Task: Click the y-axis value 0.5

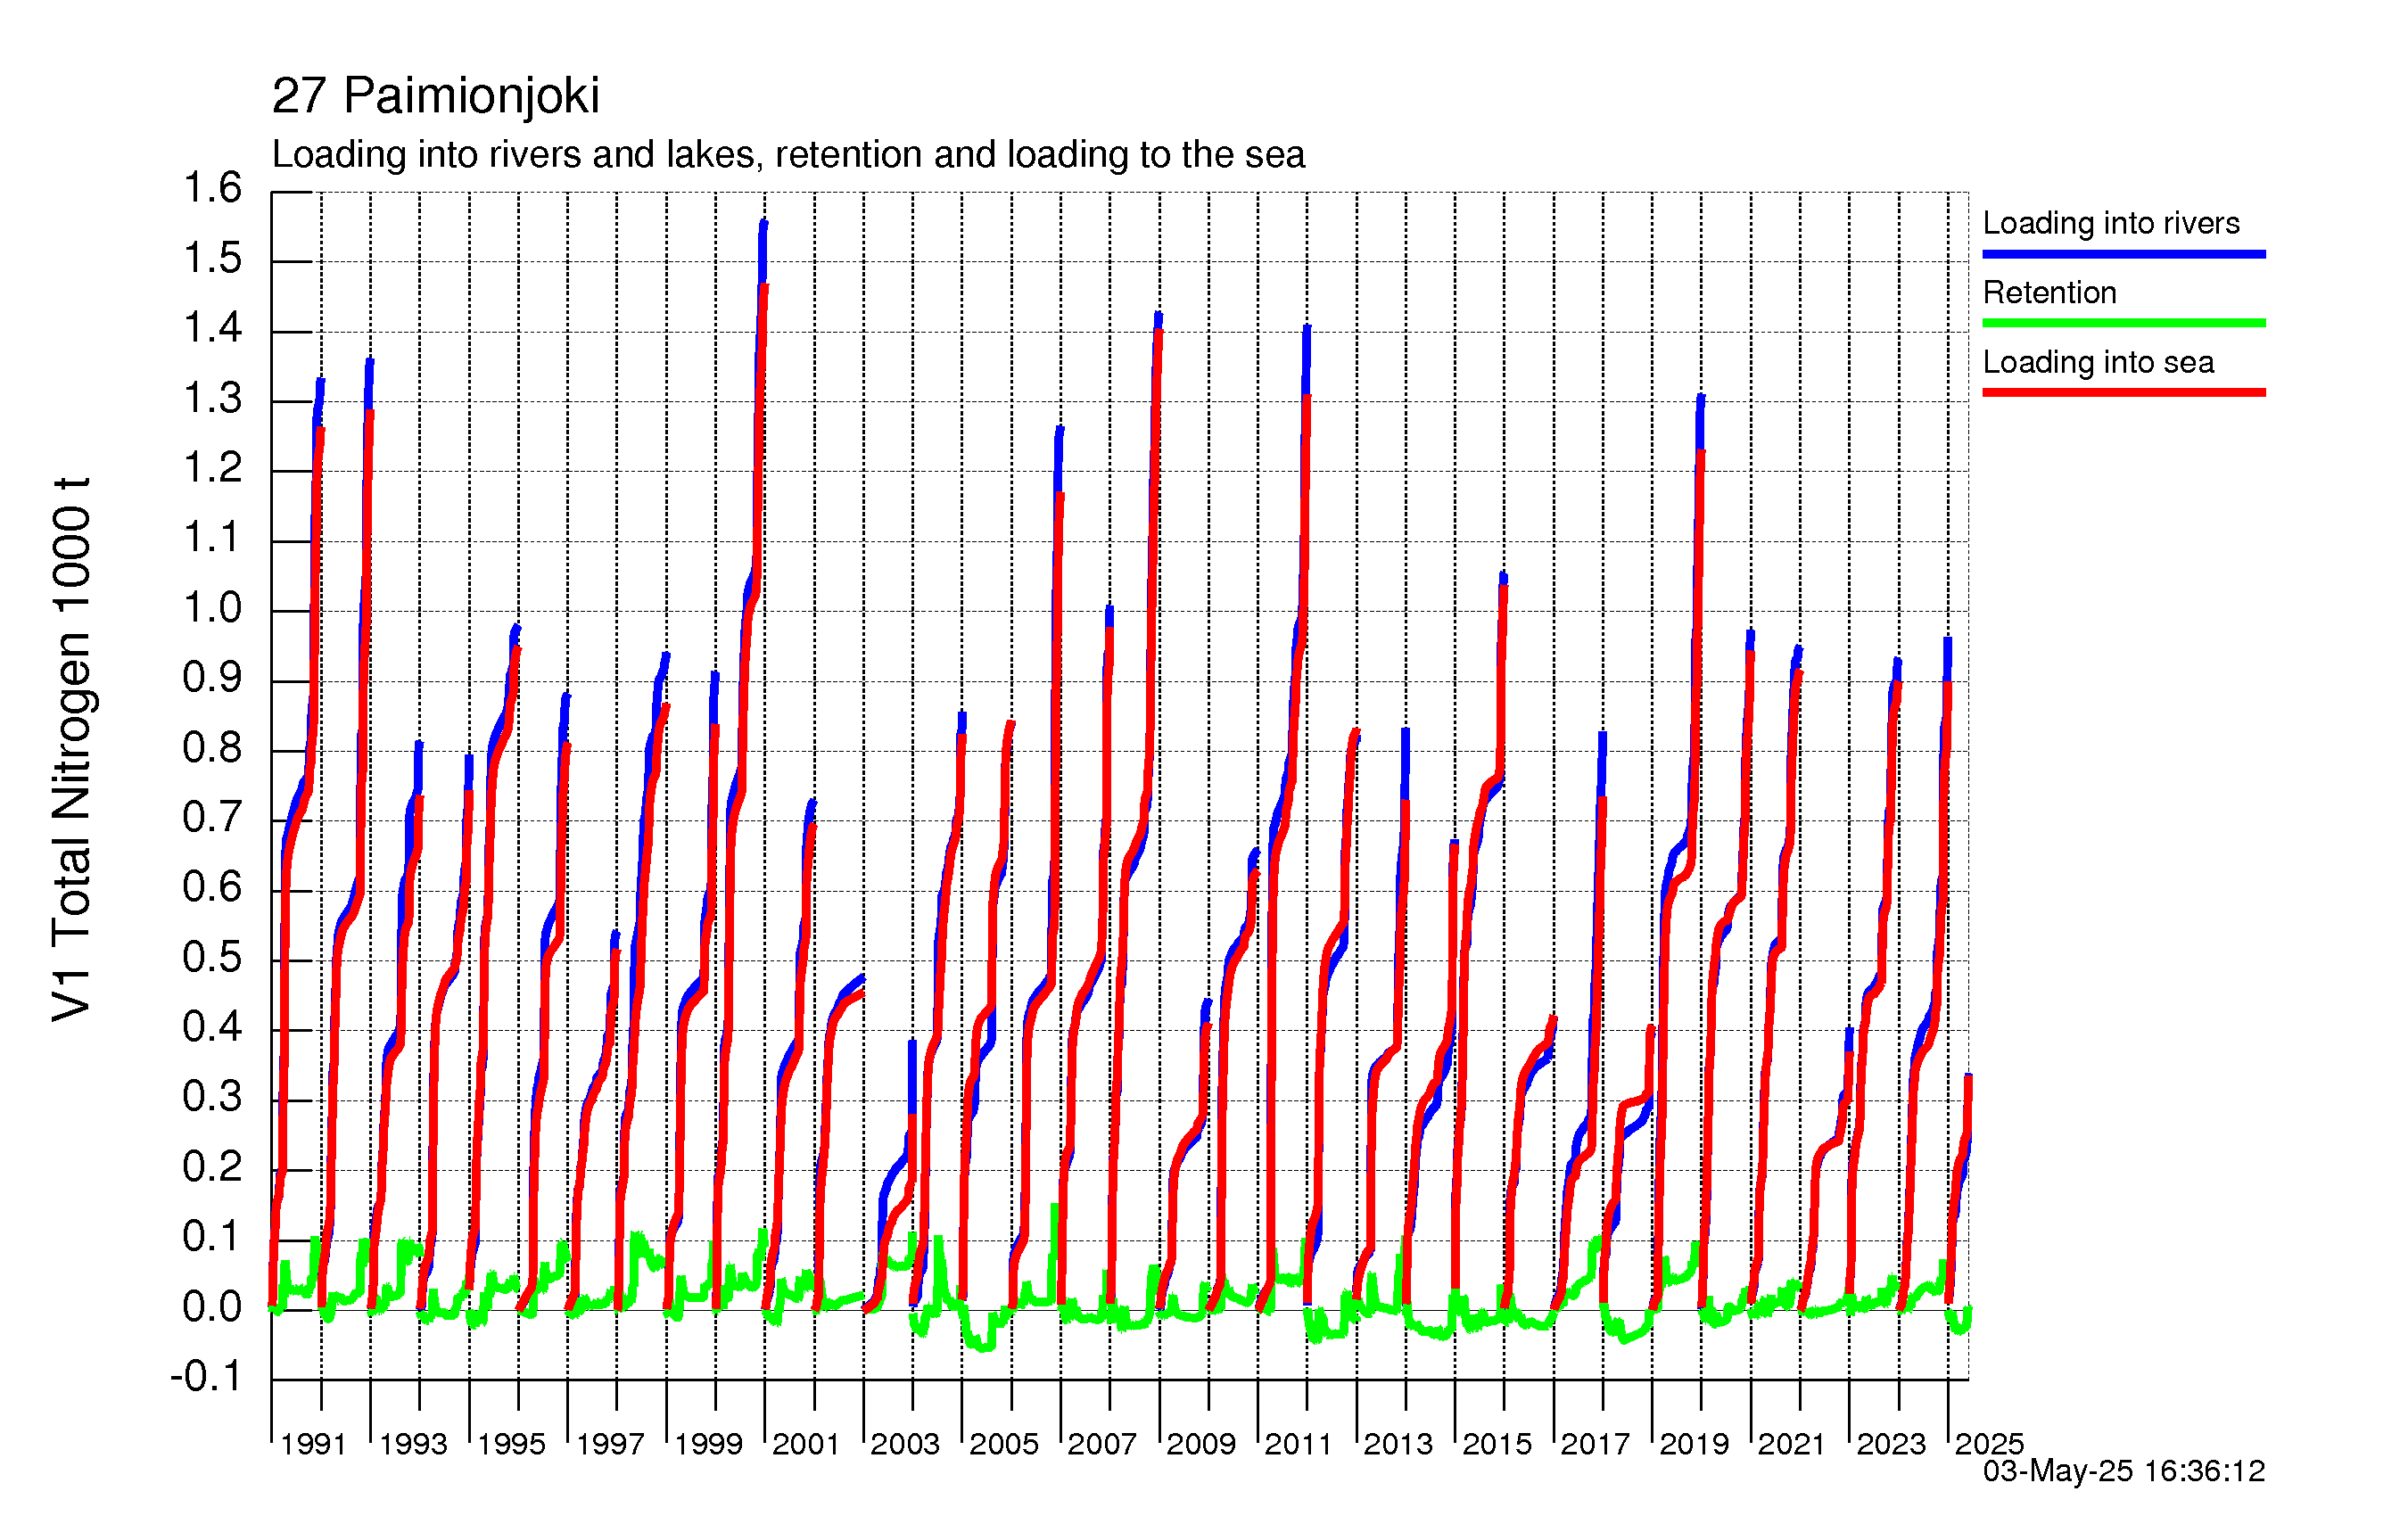Action: tap(212, 958)
